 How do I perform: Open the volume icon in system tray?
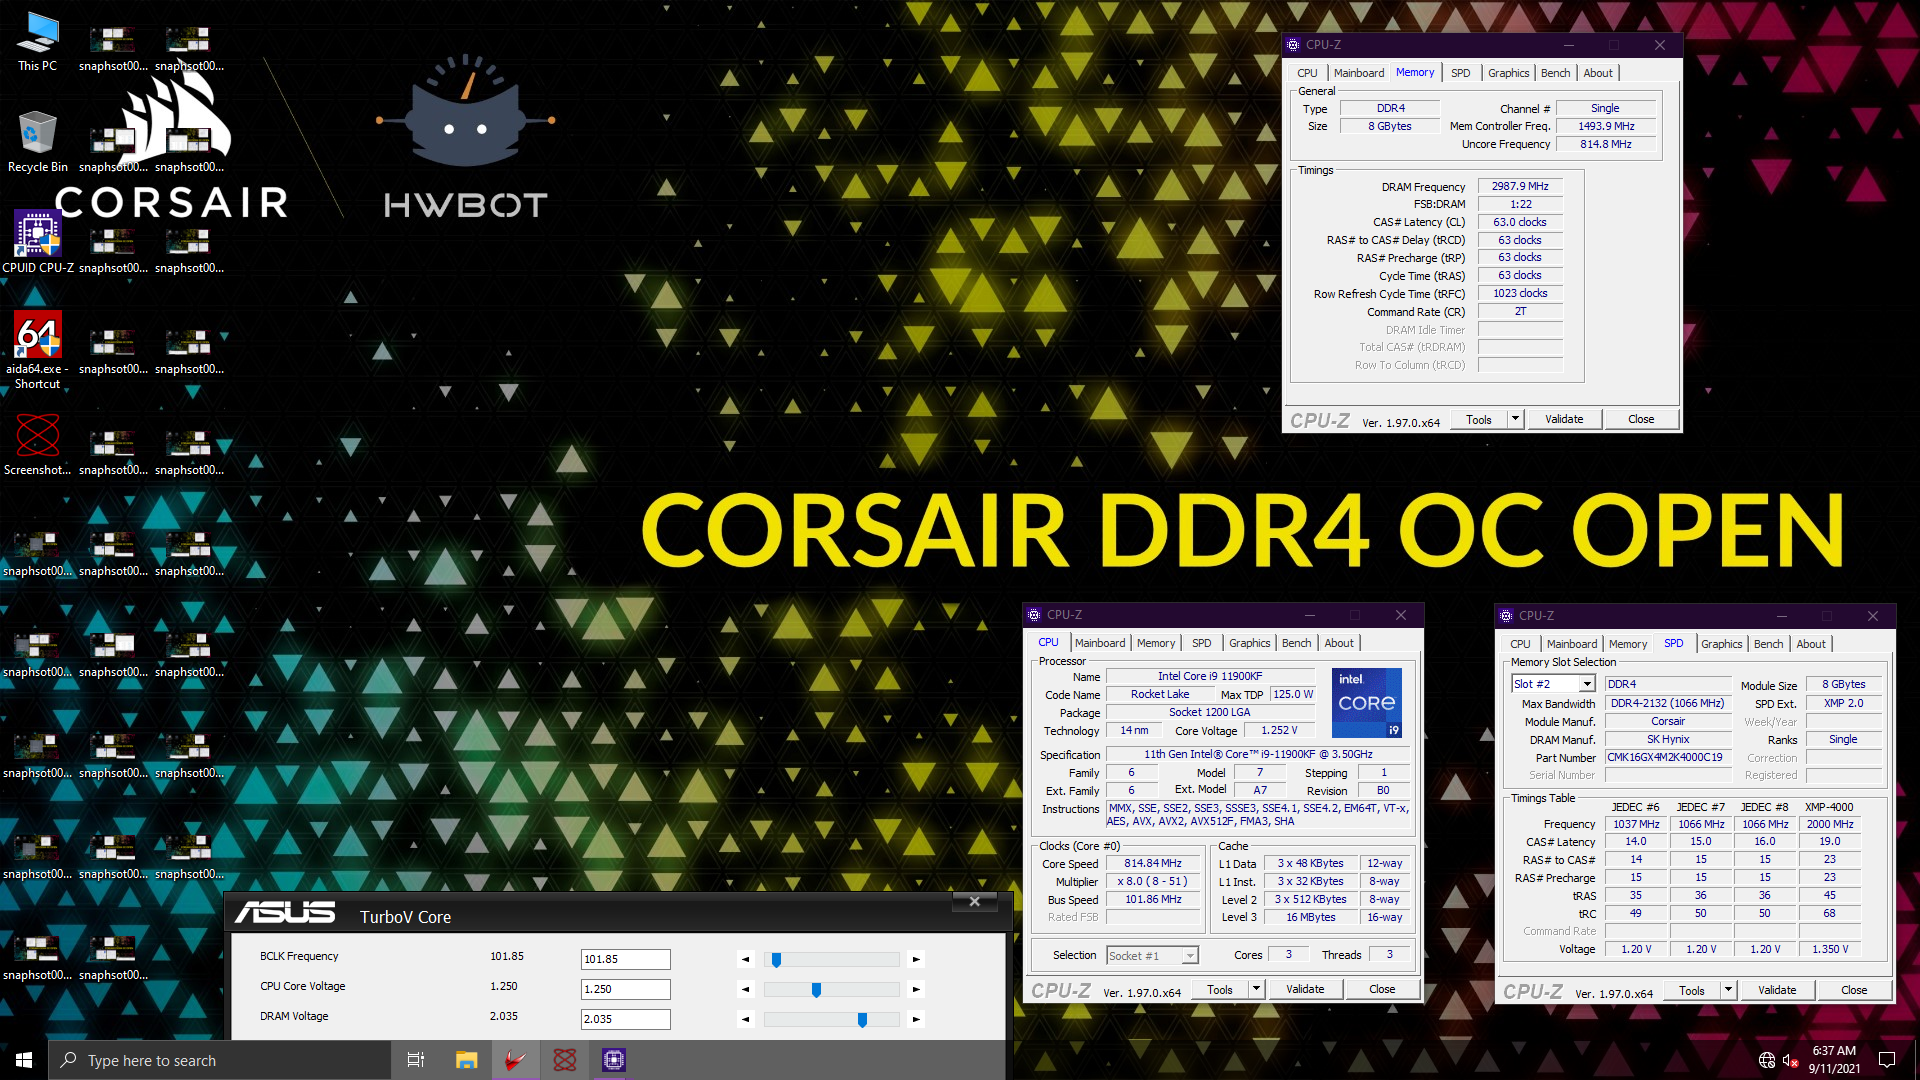click(x=1791, y=1060)
